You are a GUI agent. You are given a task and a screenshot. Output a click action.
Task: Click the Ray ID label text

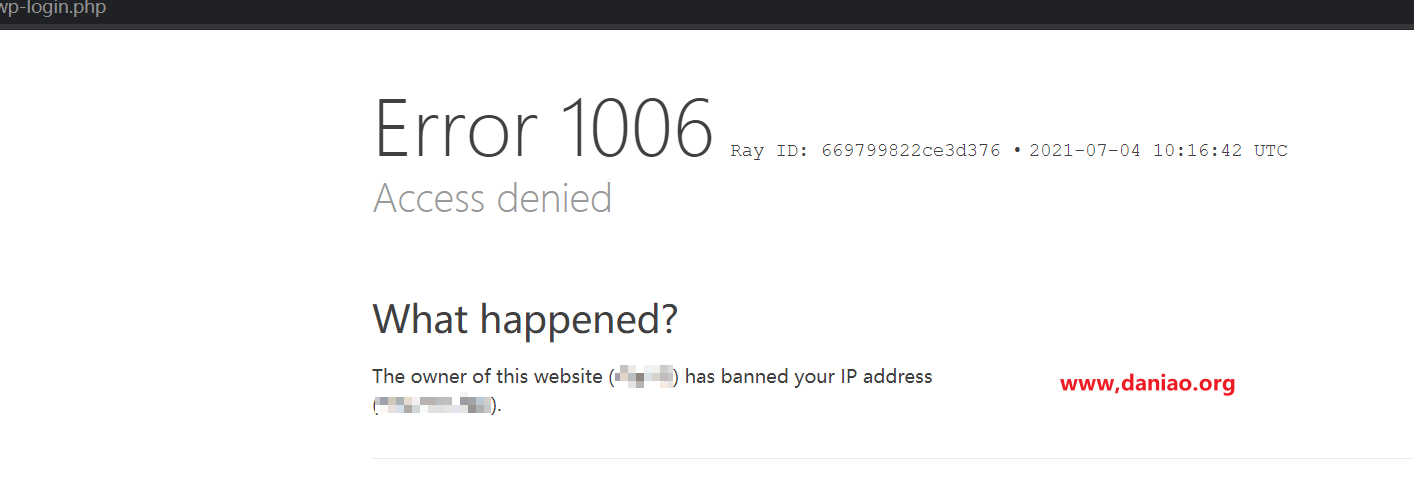pos(771,151)
